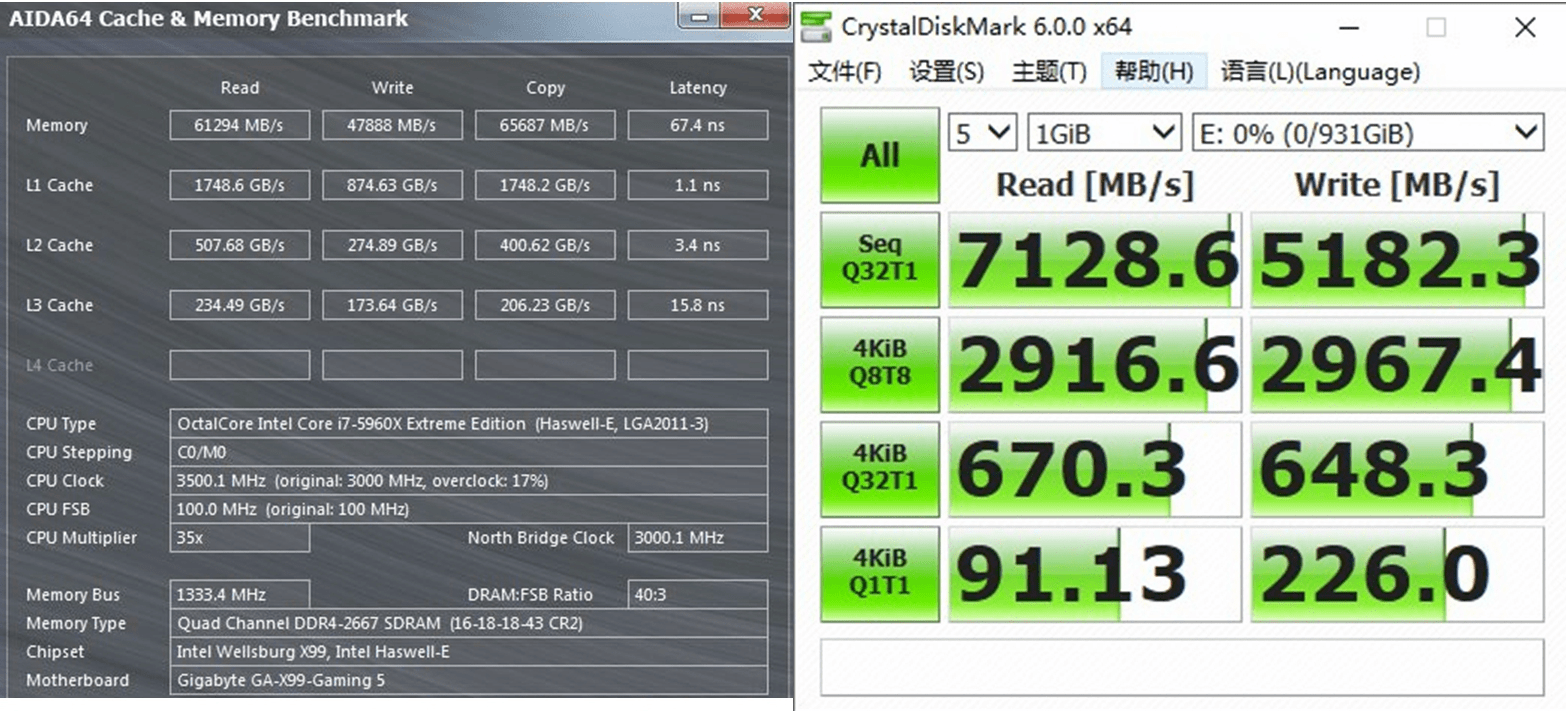Click the 4KiB Q32T1 write result 648.3
Screen dimensions: 1566x711
[1397, 469]
